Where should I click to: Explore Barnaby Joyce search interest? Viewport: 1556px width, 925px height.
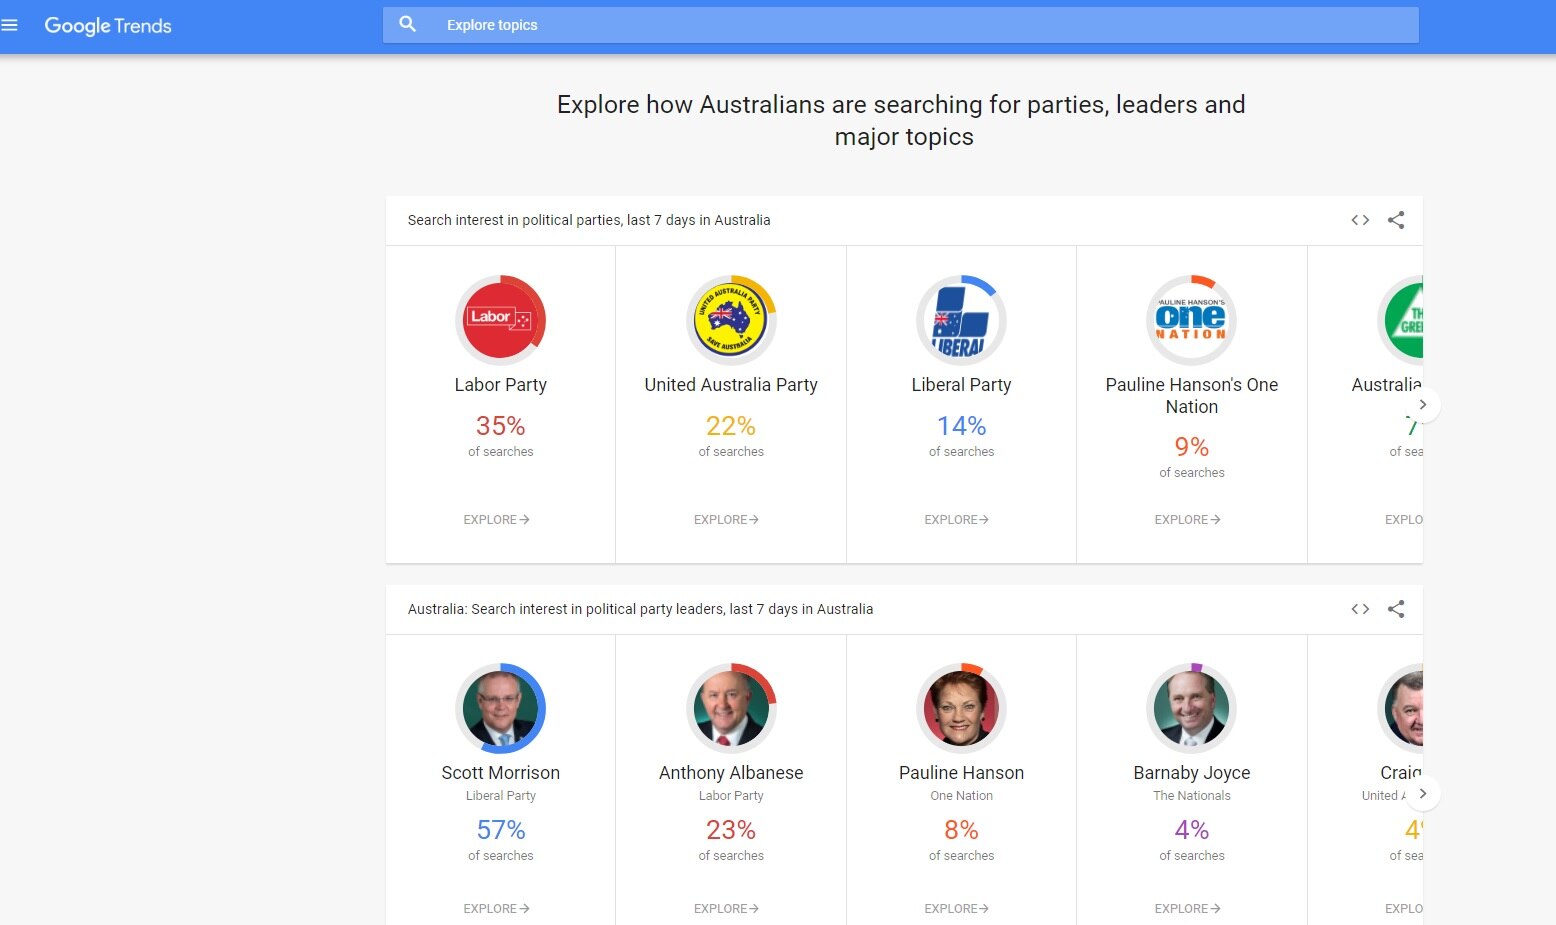[1187, 909]
